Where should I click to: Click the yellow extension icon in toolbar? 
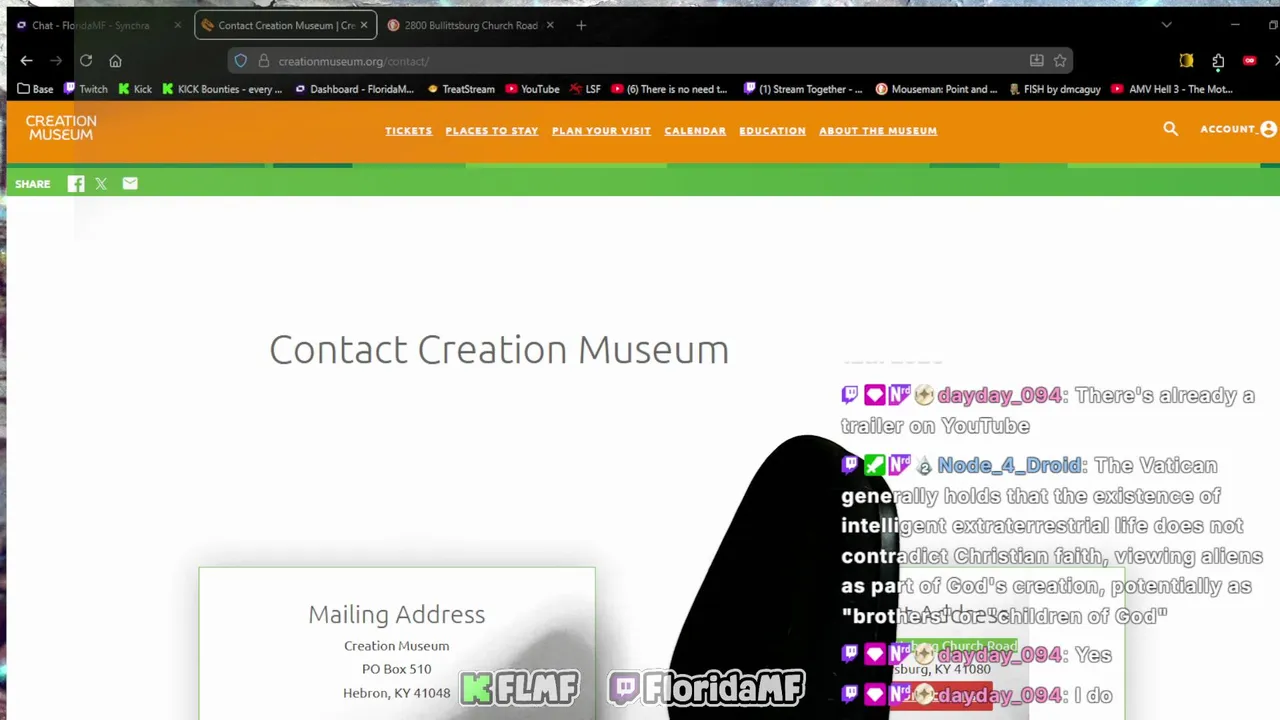[x=1186, y=61]
